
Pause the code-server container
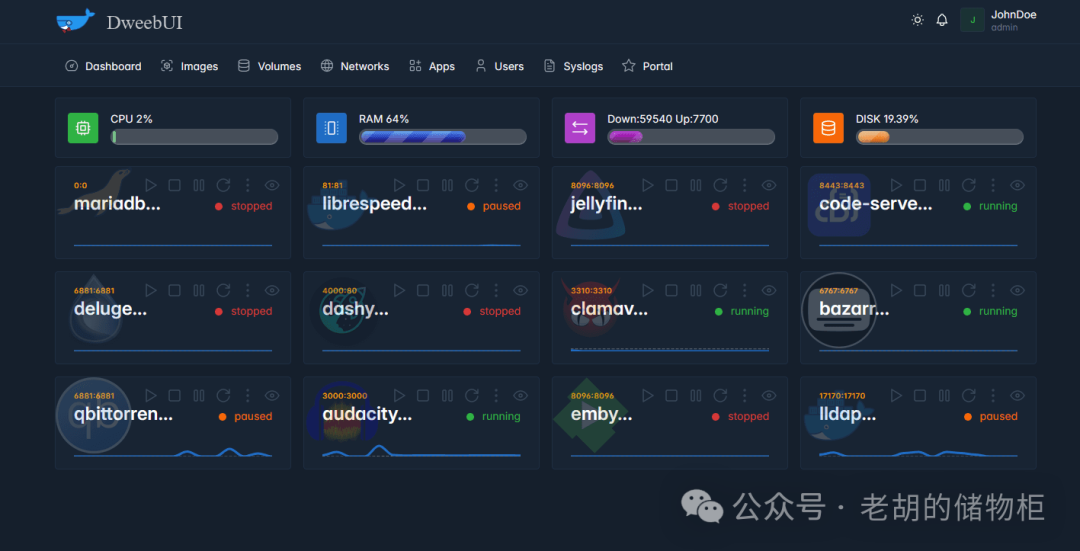[944, 185]
